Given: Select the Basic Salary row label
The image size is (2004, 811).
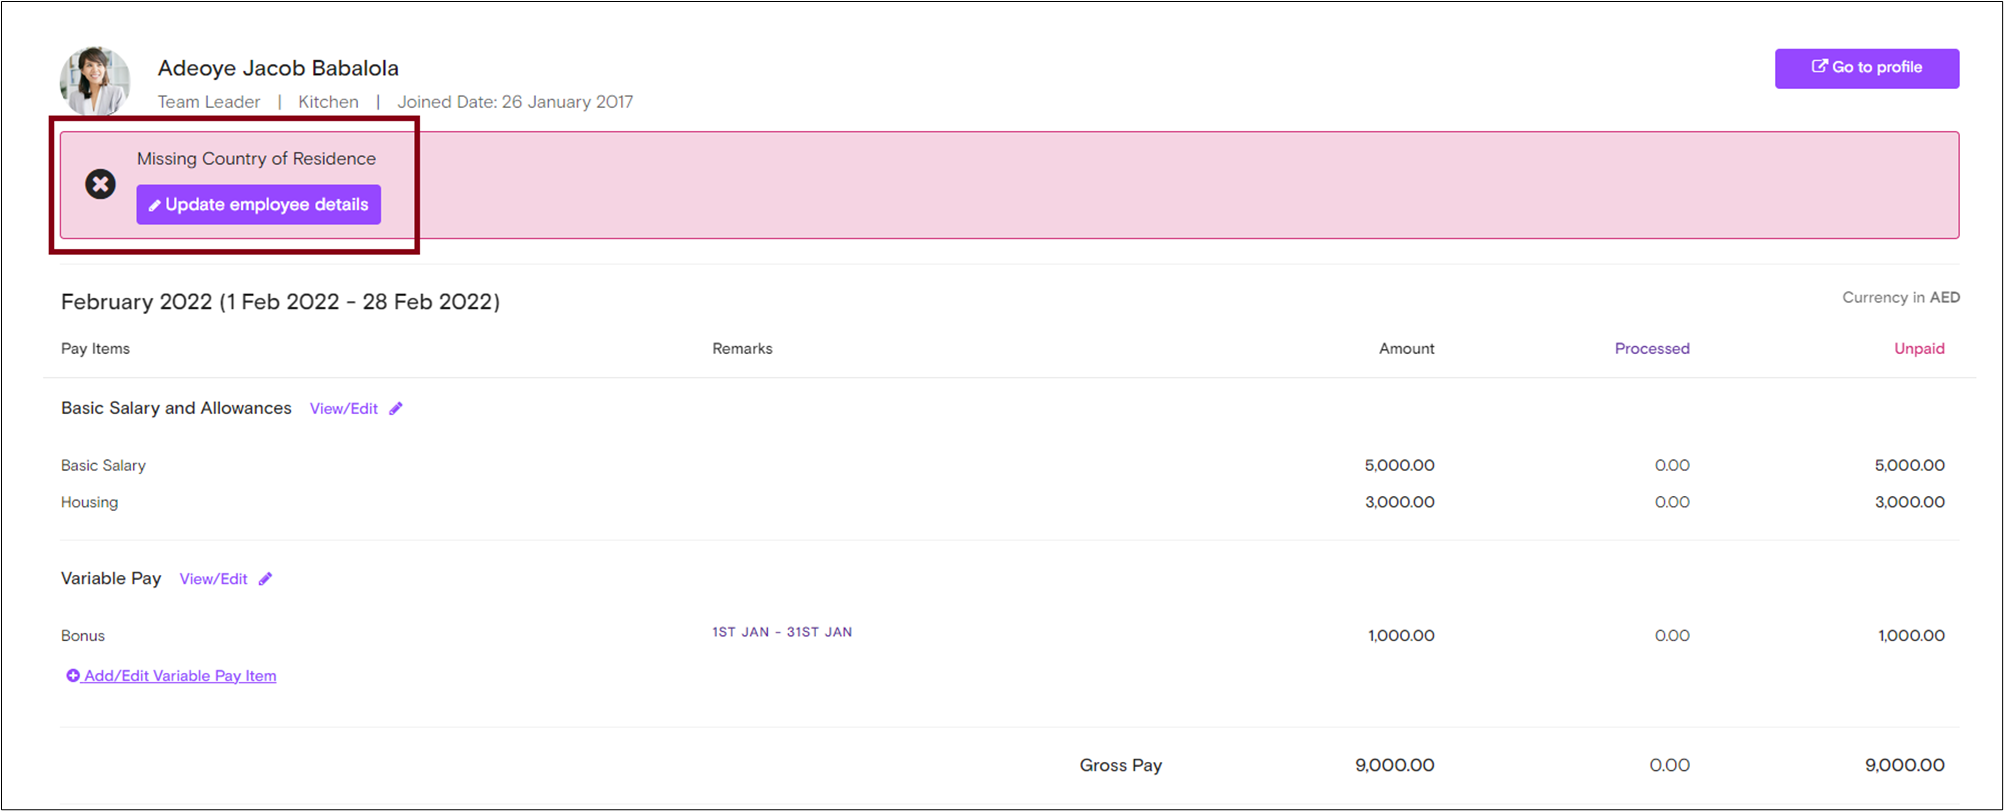Looking at the screenshot, I should (x=103, y=465).
